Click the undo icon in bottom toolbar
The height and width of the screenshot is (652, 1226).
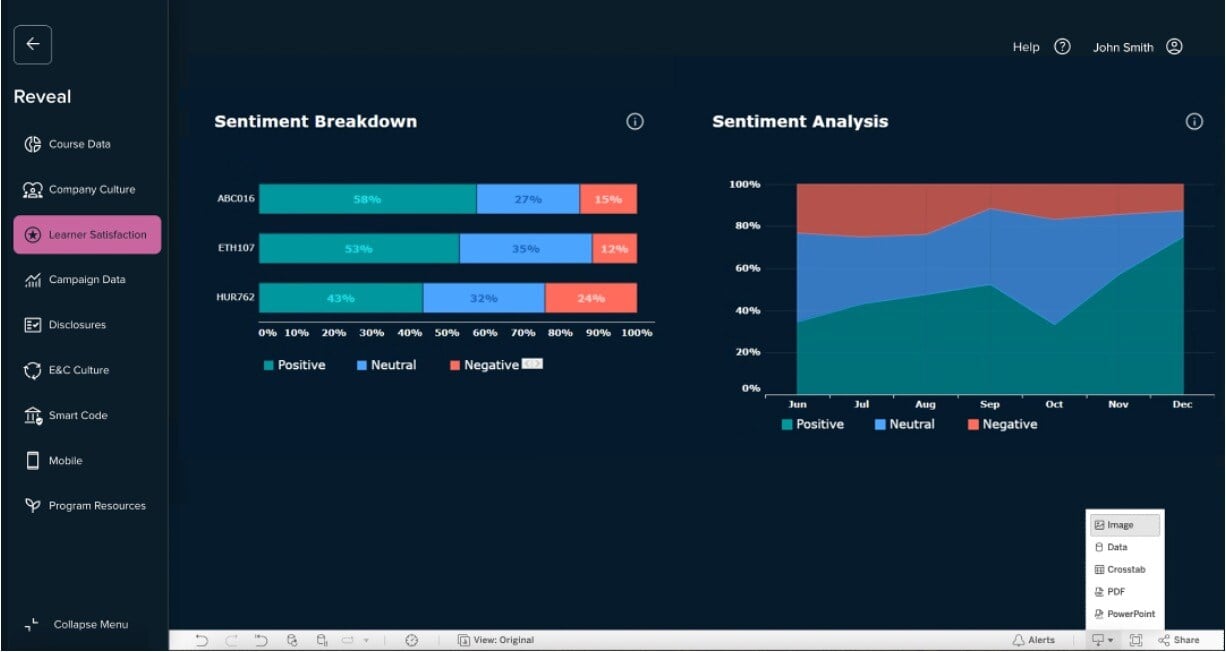click(x=202, y=640)
